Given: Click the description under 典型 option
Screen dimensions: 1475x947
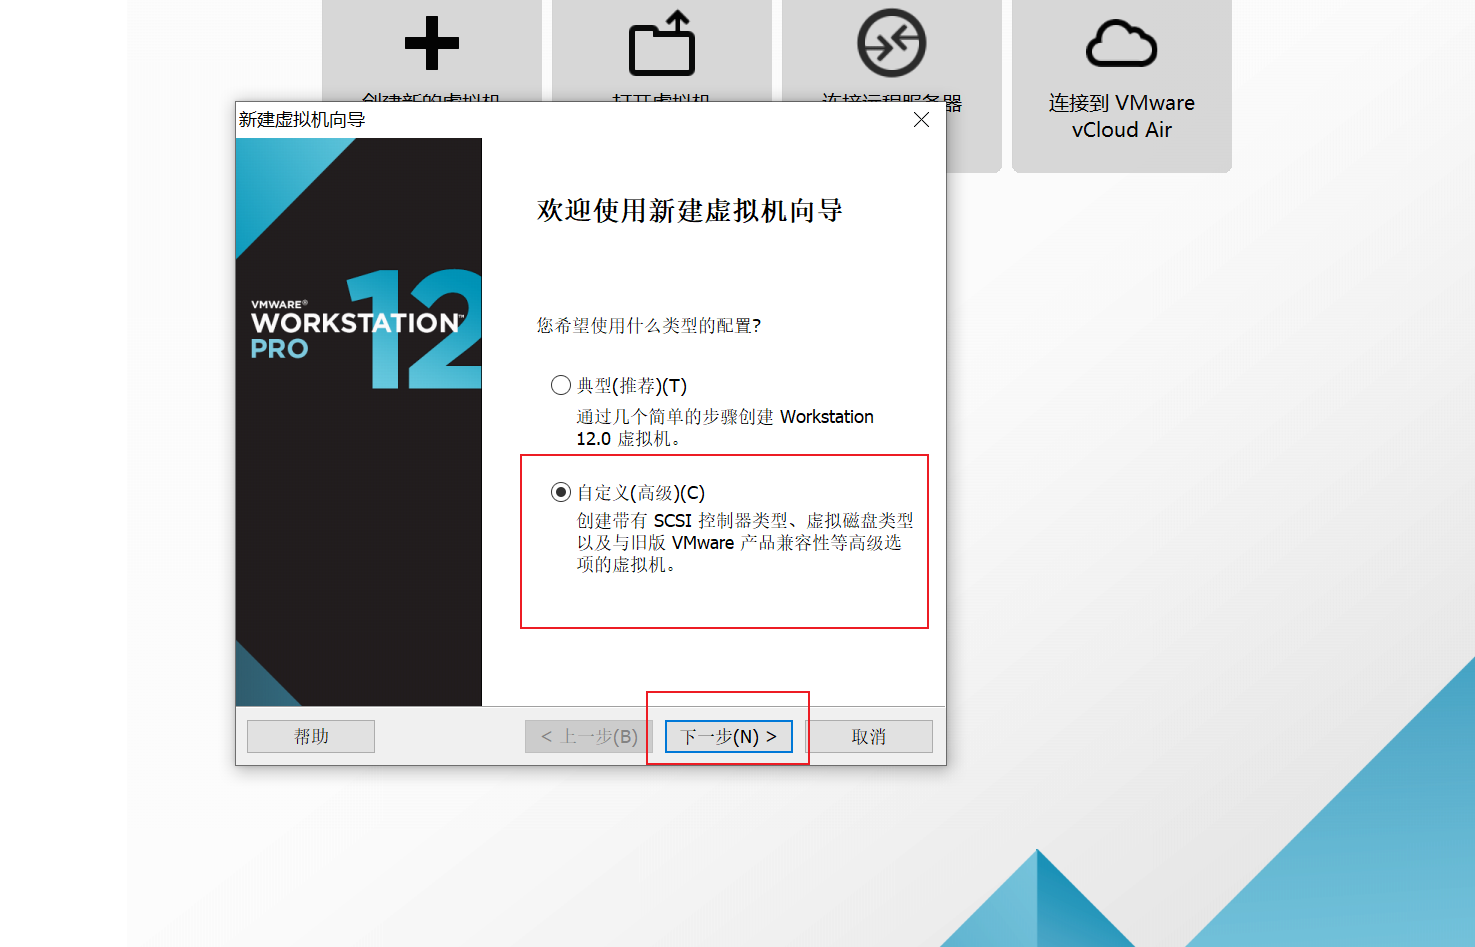Looking at the screenshot, I should [725, 427].
